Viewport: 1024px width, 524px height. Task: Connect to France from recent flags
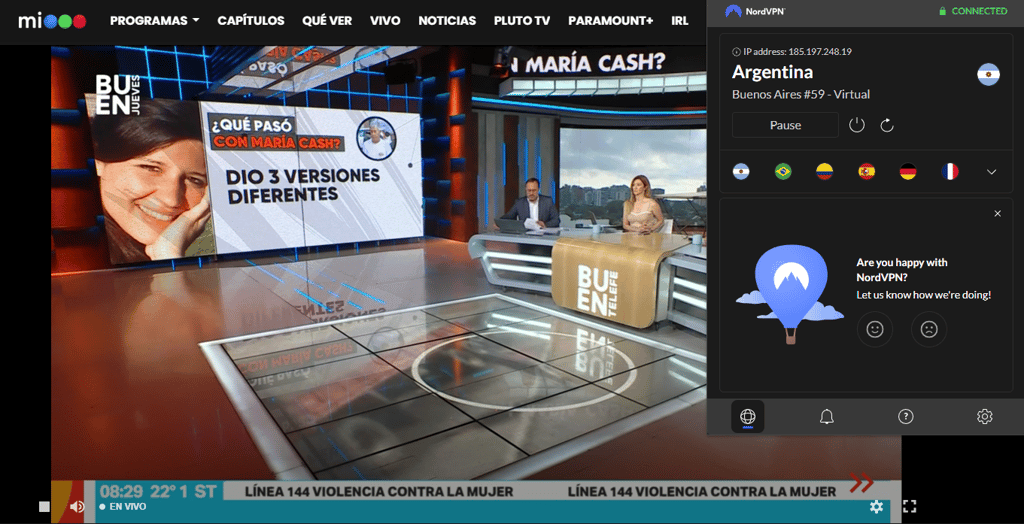pos(950,171)
